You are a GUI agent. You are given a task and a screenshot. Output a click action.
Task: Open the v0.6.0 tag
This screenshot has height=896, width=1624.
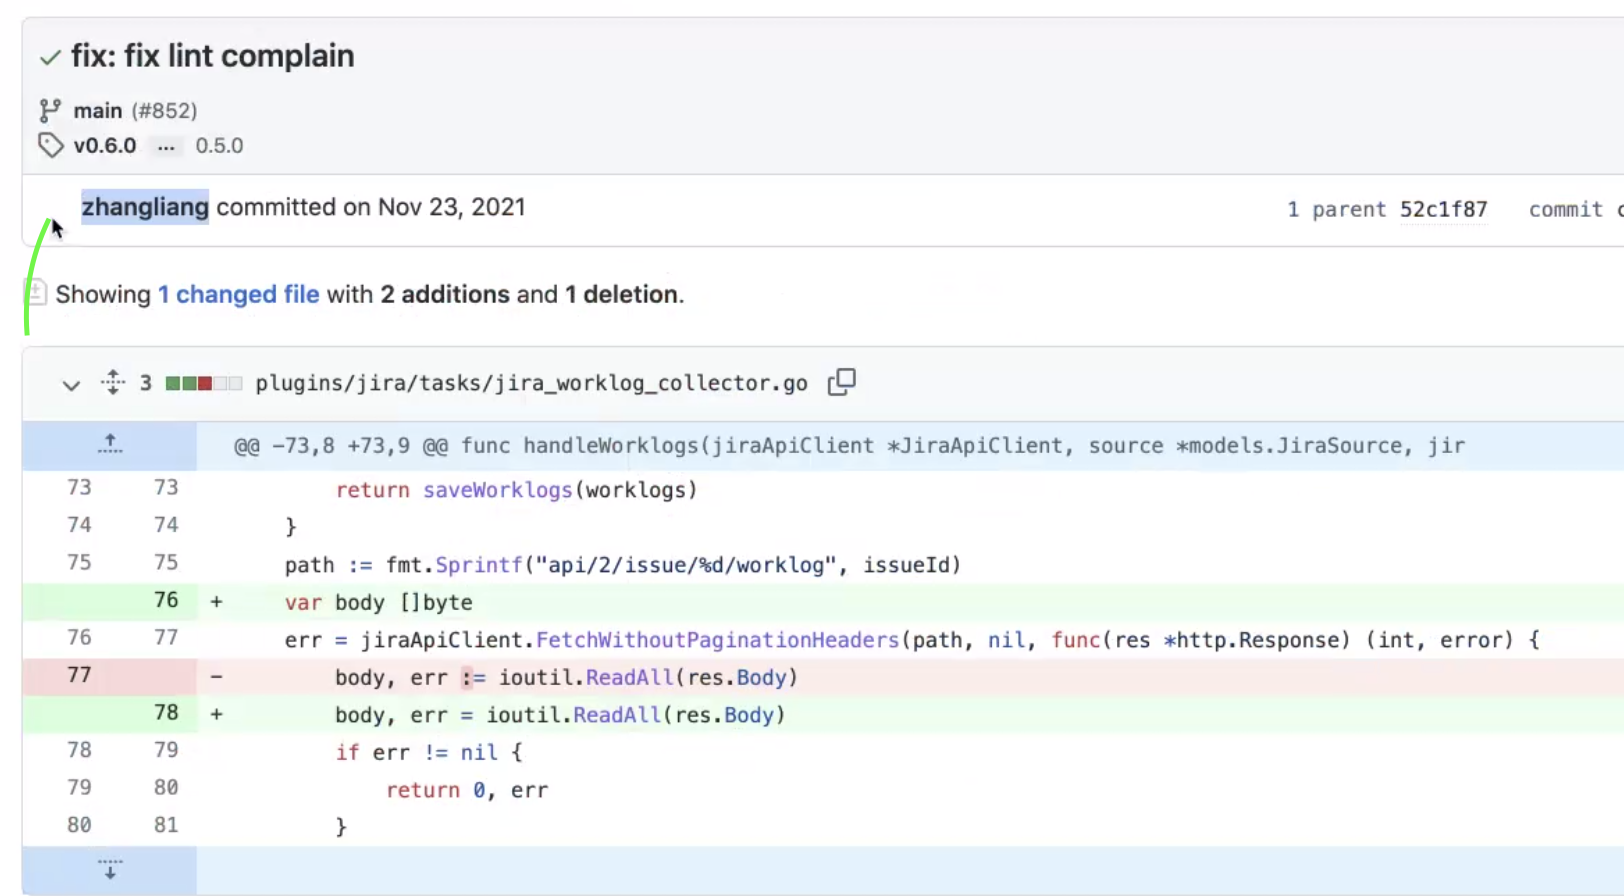[105, 146]
